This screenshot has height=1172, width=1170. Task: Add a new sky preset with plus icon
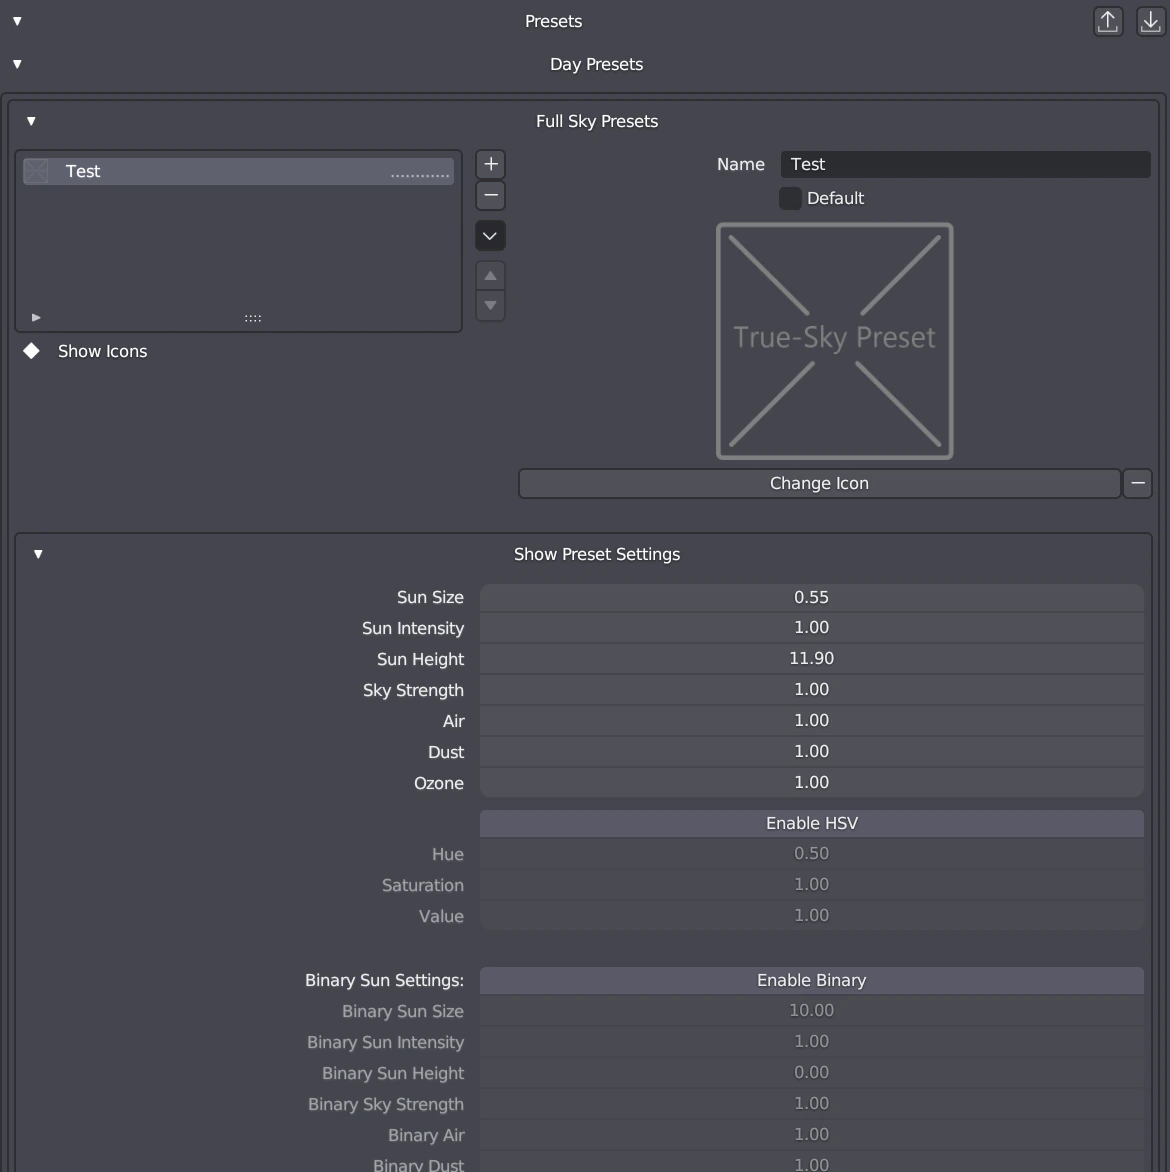[x=490, y=164]
